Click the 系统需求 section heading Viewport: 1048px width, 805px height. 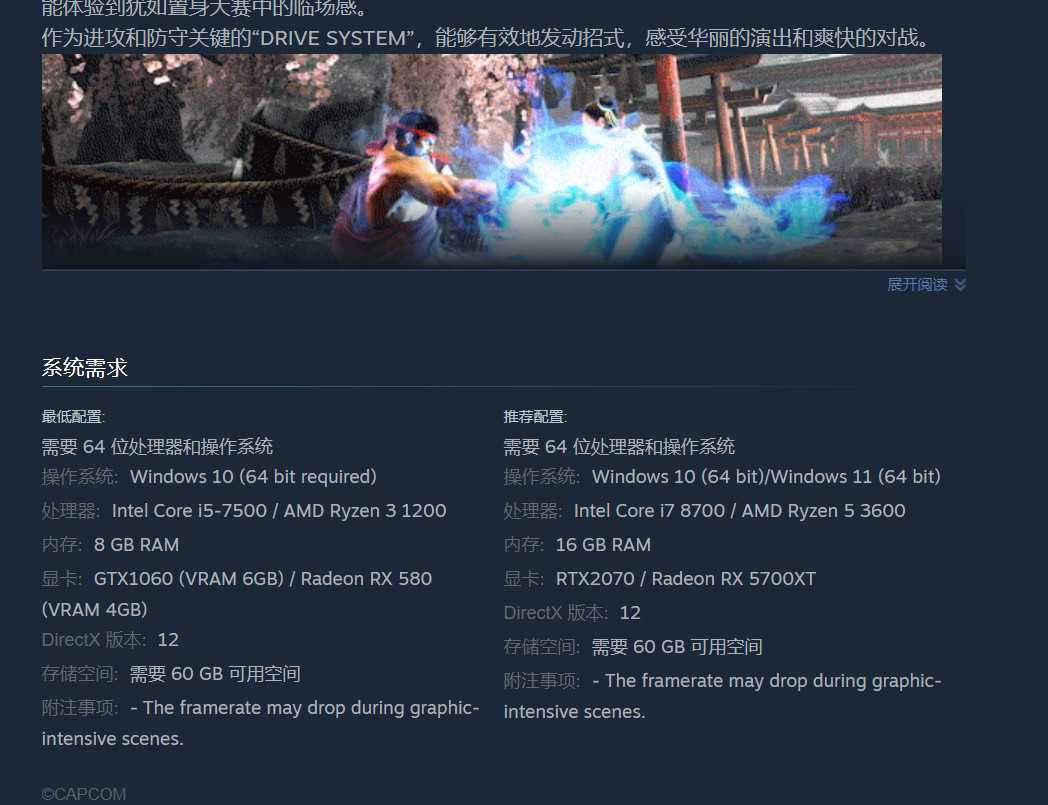tap(85, 368)
